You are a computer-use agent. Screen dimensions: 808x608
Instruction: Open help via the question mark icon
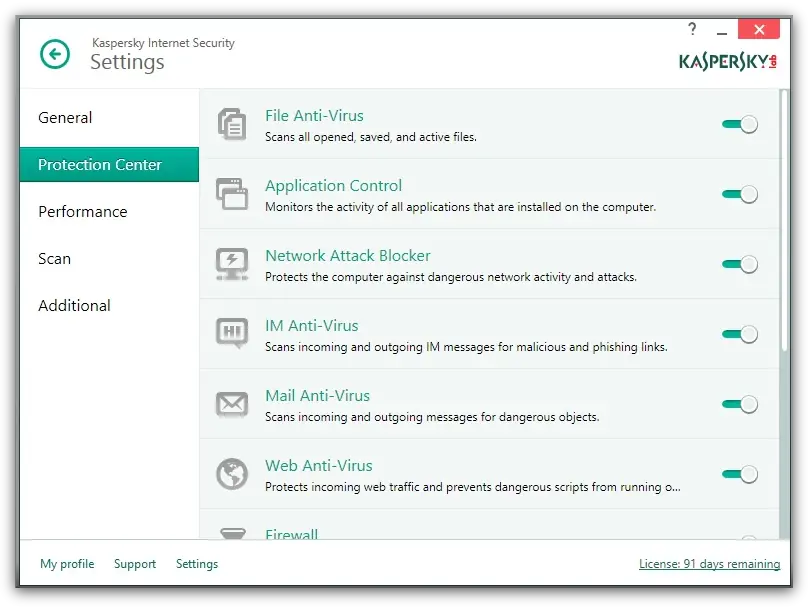pyautogui.click(x=692, y=29)
